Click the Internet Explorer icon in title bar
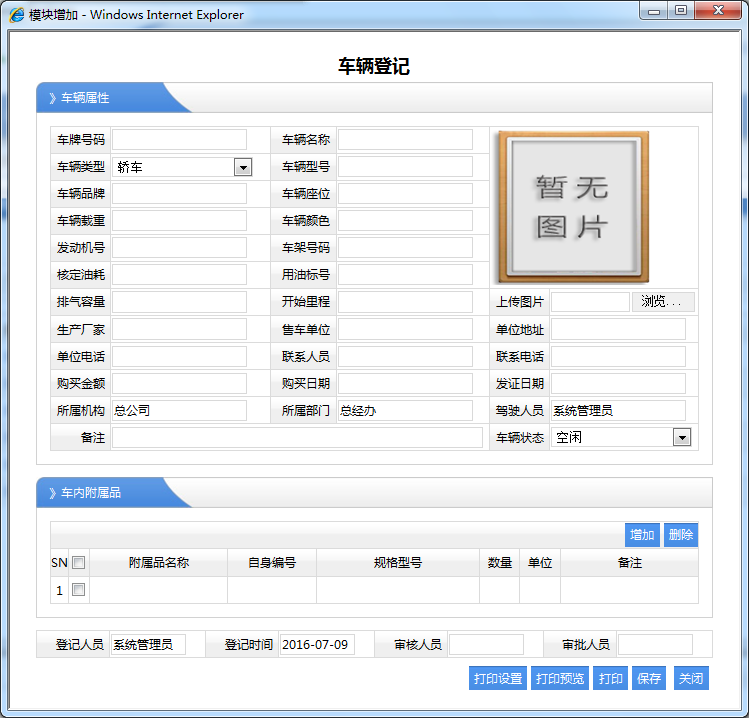Image resolution: width=749 pixels, height=718 pixels. [17, 15]
